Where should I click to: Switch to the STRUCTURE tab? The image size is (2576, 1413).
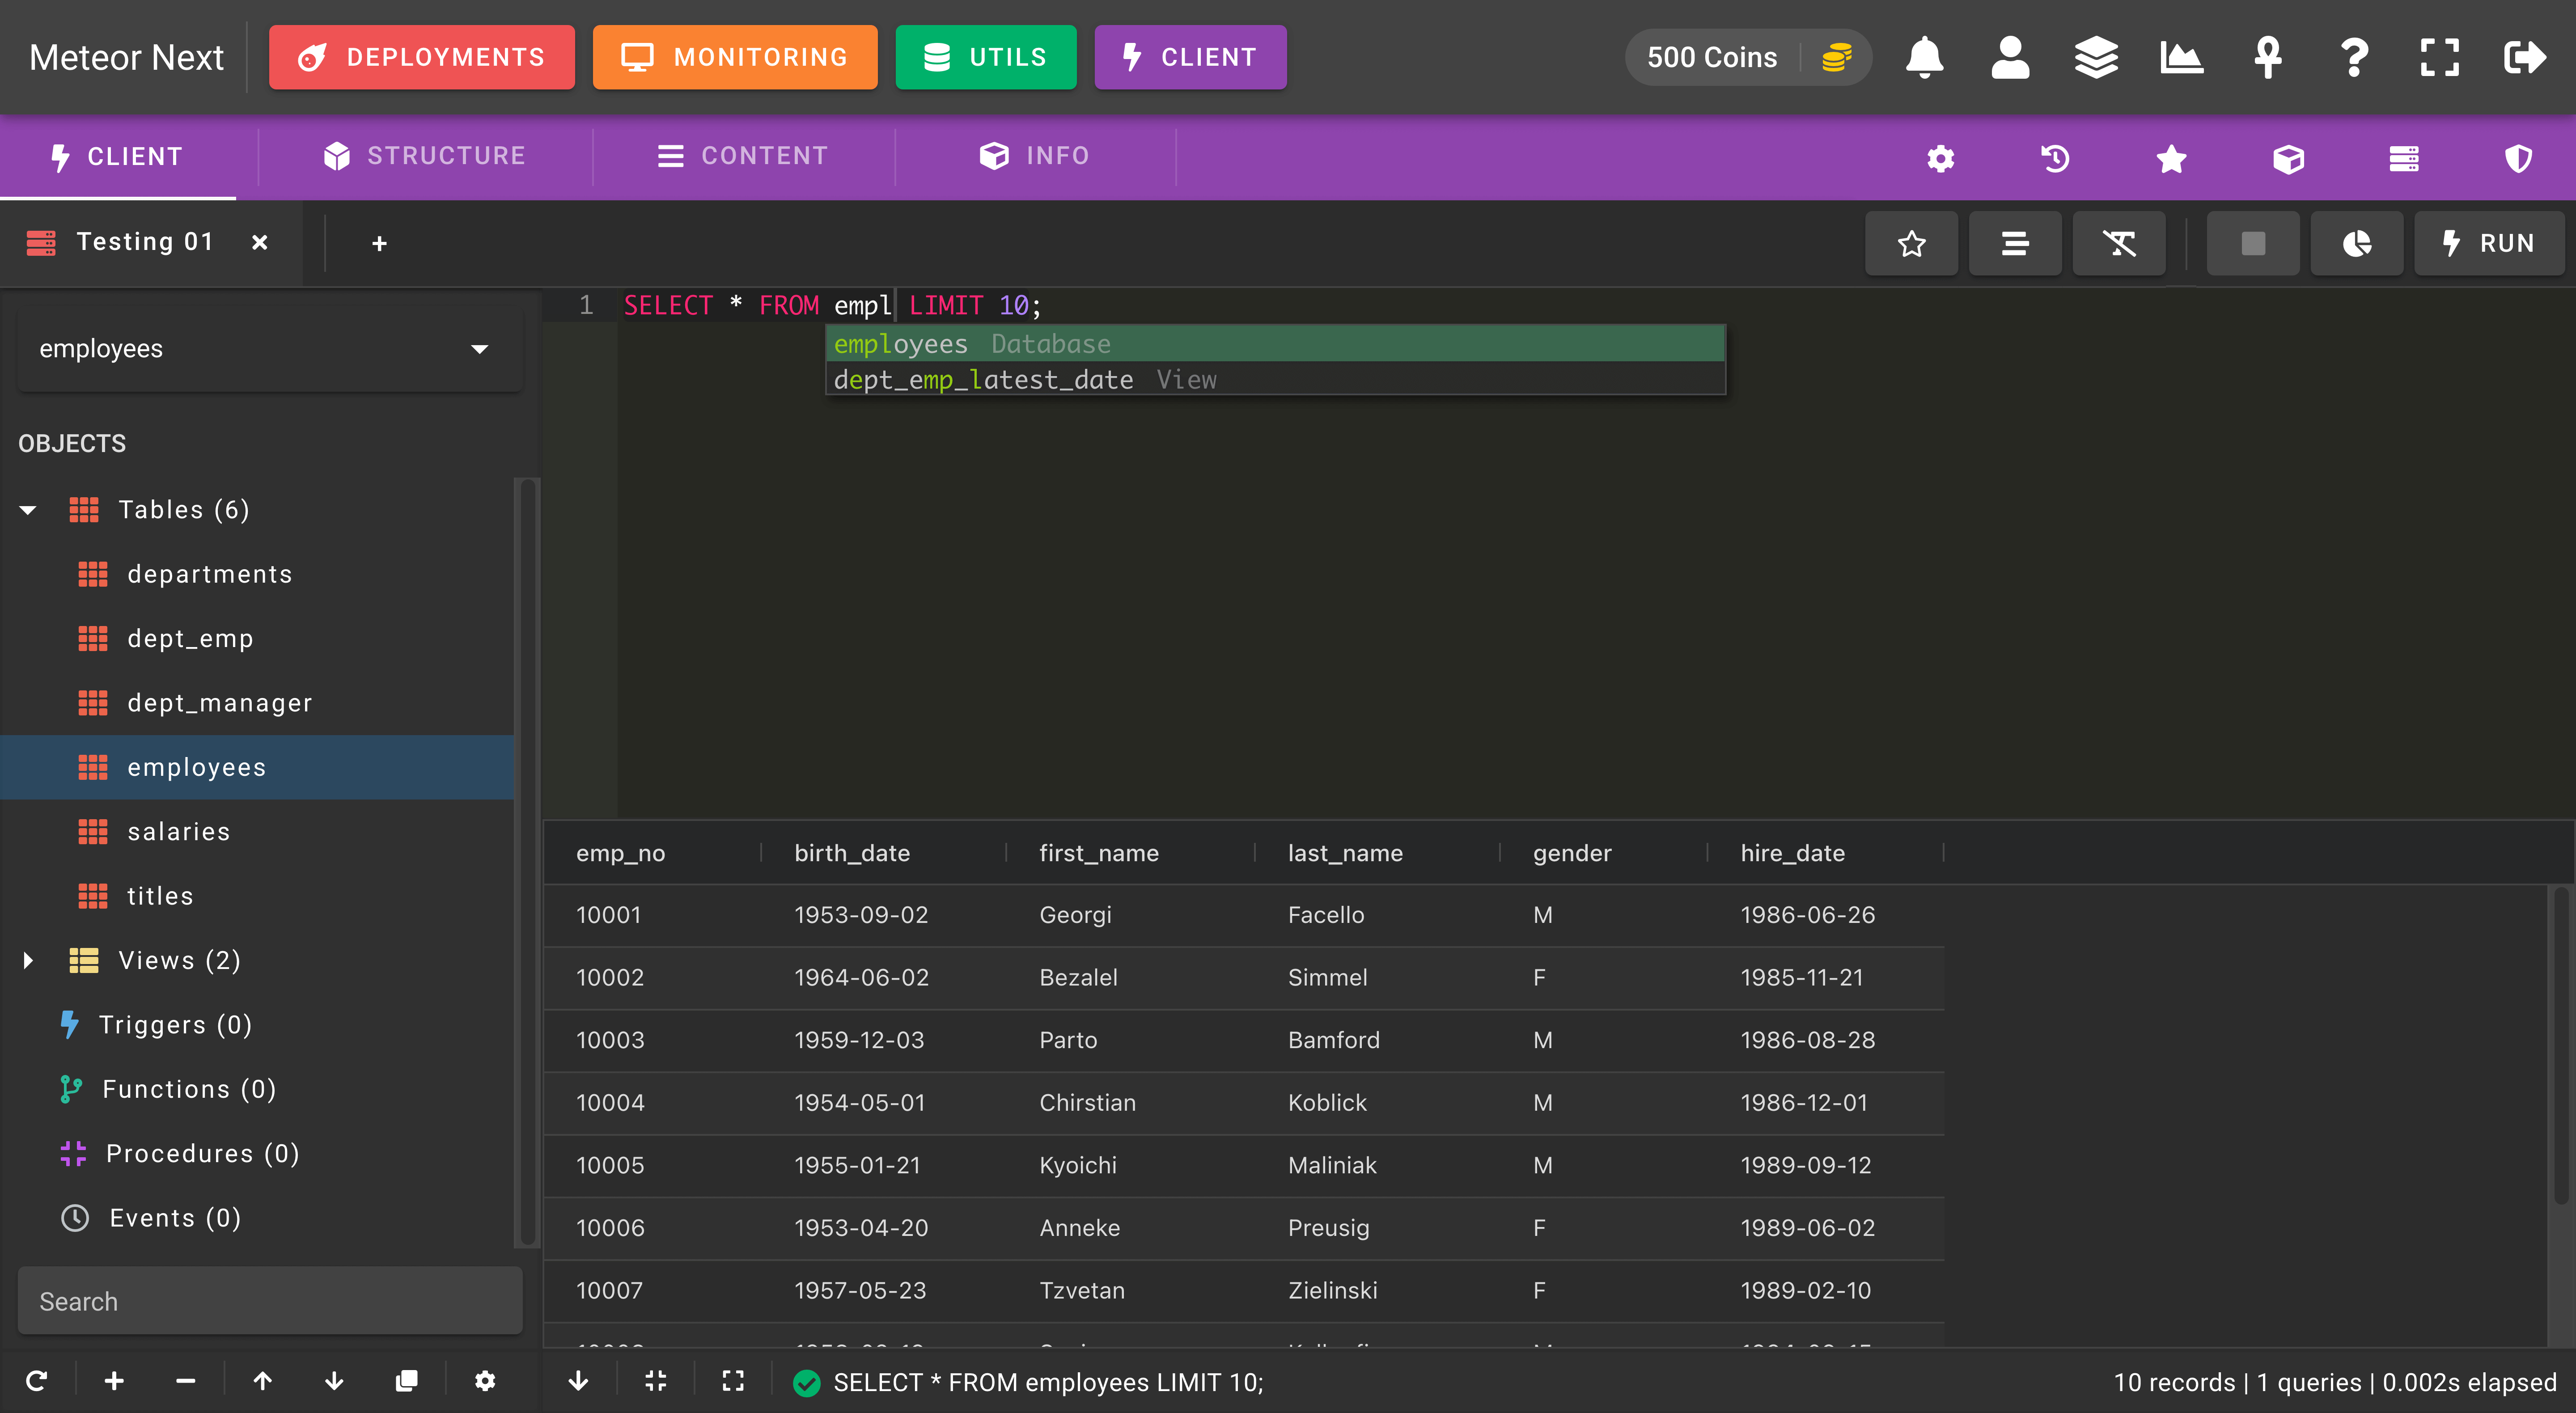pyautogui.click(x=425, y=156)
